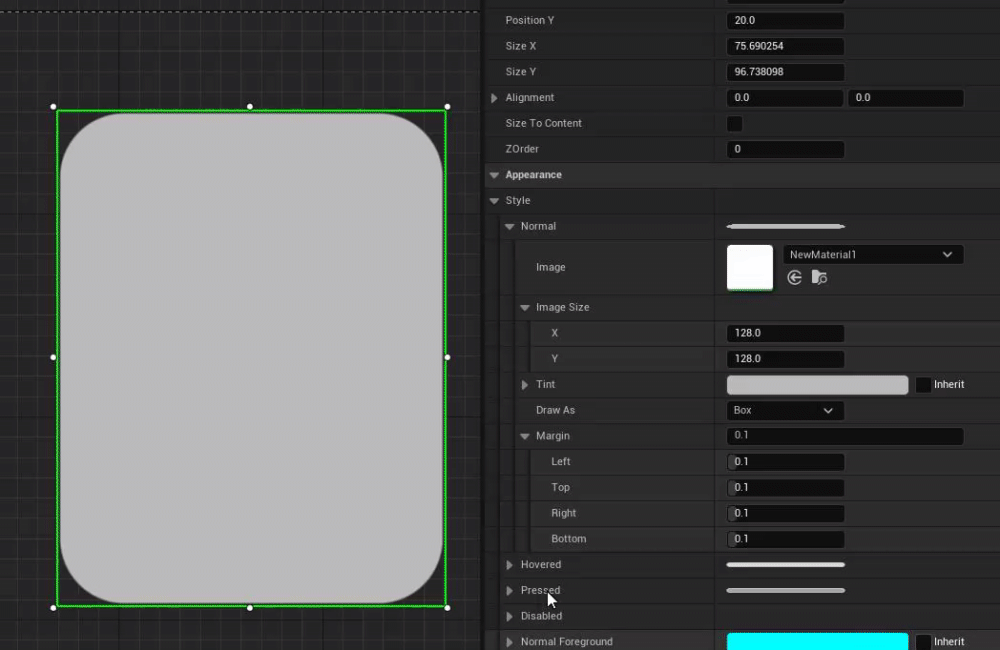The image size is (1000, 650).
Task: Enable the Size To Content checkbox
Action: pos(735,124)
